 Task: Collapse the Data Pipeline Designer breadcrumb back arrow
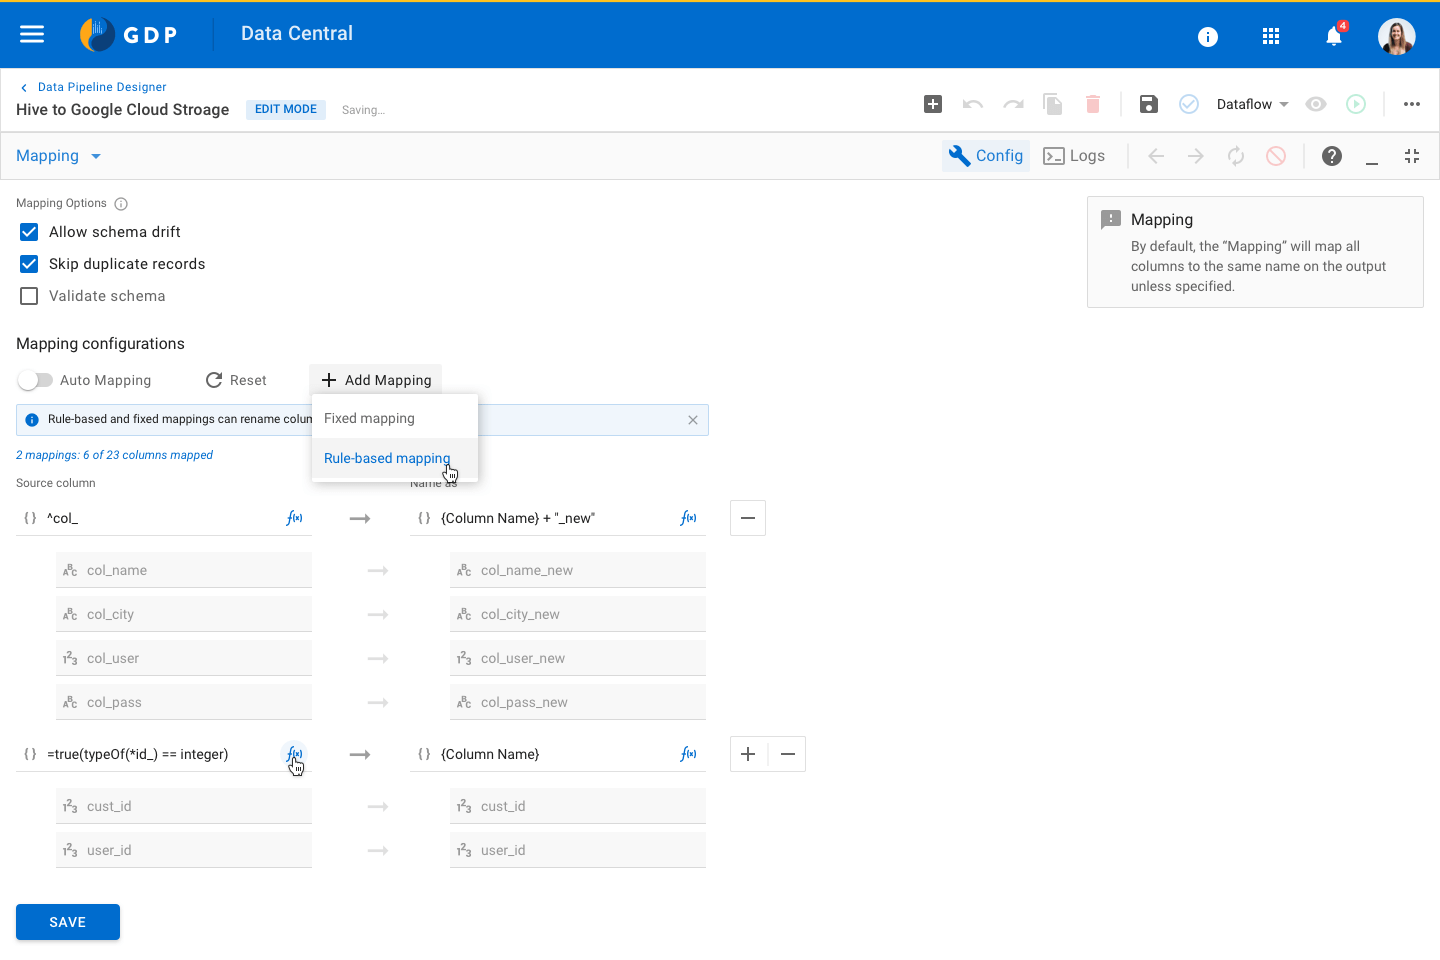(x=24, y=87)
